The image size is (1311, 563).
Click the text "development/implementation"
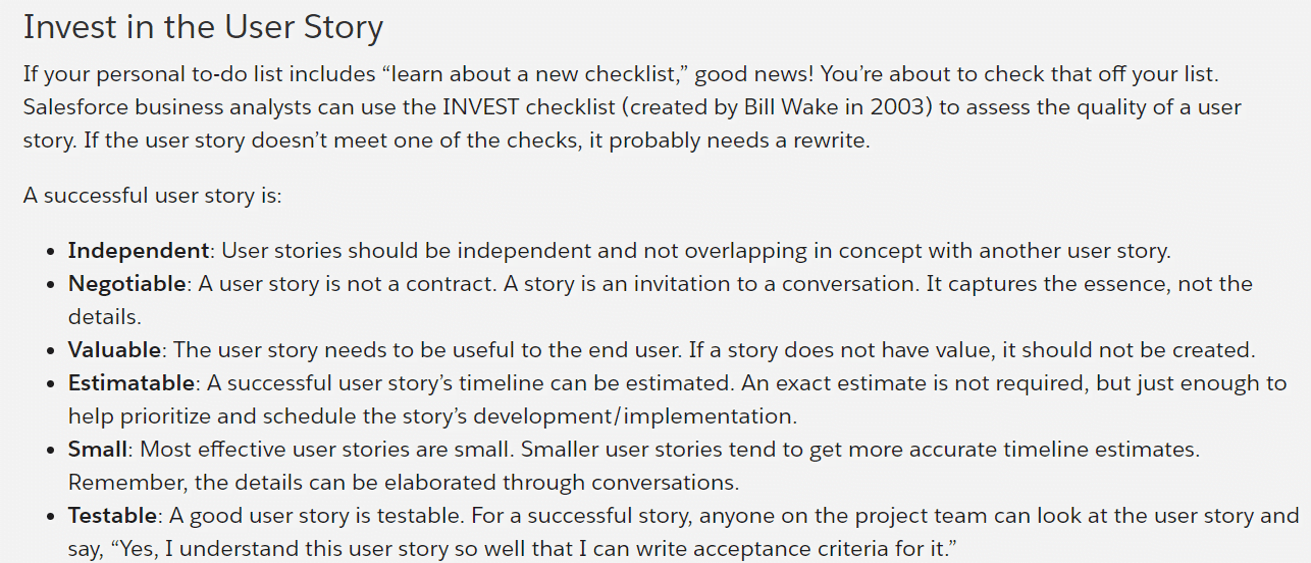(x=657, y=416)
